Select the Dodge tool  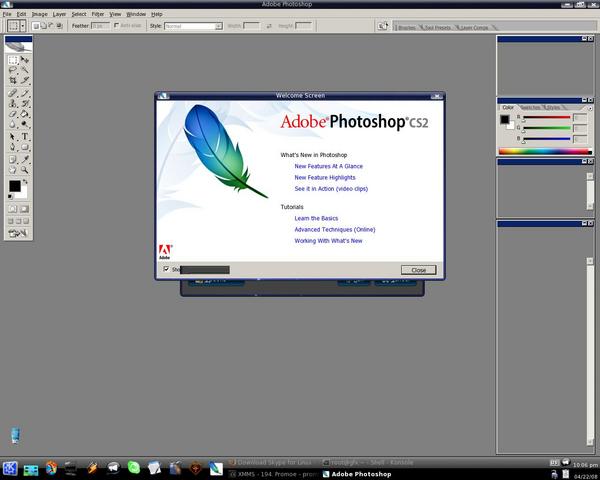[x=24, y=124]
